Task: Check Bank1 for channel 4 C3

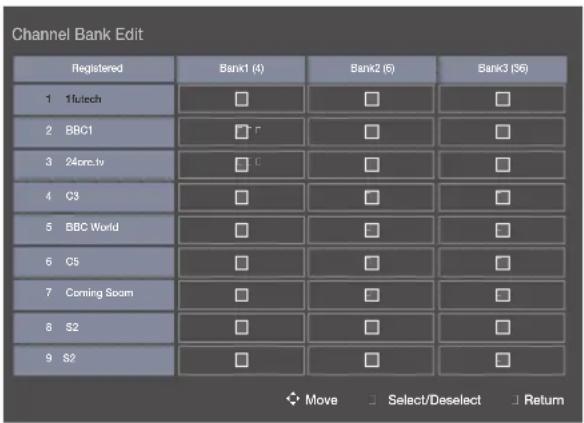Action: (242, 197)
